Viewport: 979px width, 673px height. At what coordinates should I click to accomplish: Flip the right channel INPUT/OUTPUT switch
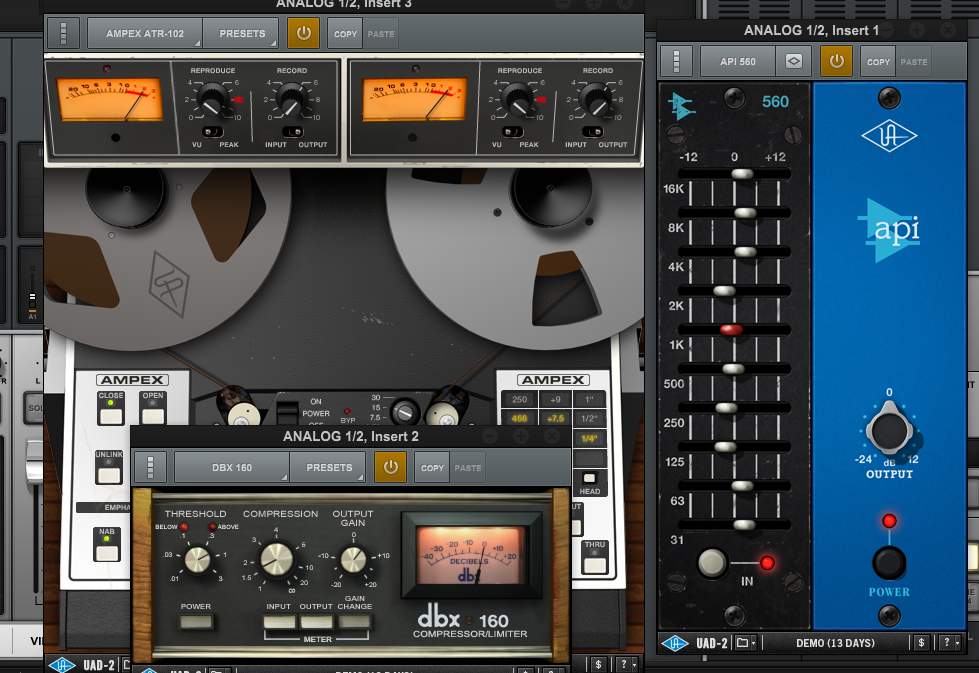[x=592, y=132]
